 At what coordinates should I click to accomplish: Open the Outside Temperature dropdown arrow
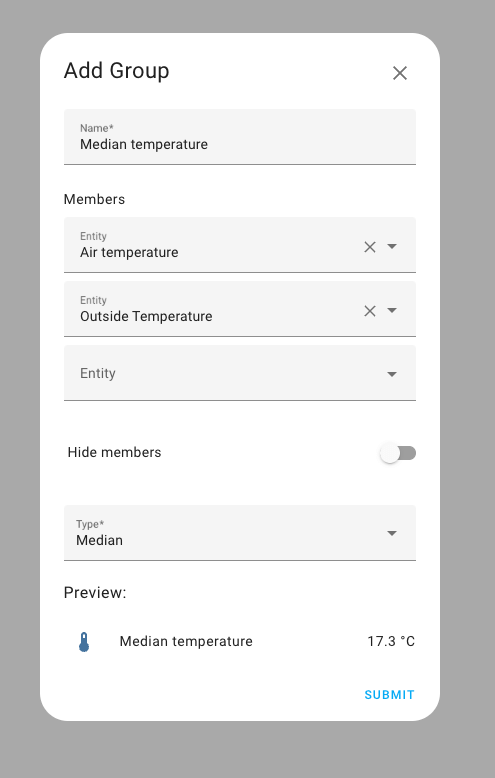click(x=392, y=310)
